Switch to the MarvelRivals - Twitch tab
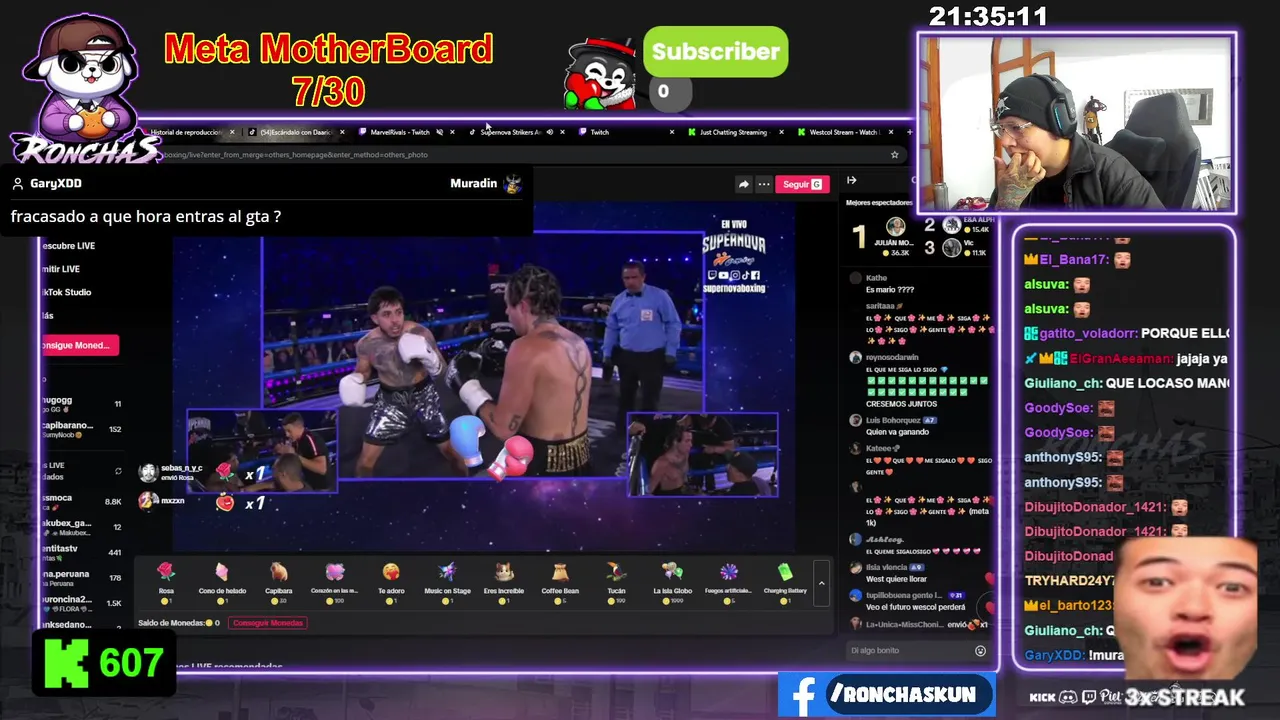This screenshot has height=720, width=1280. point(399,132)
